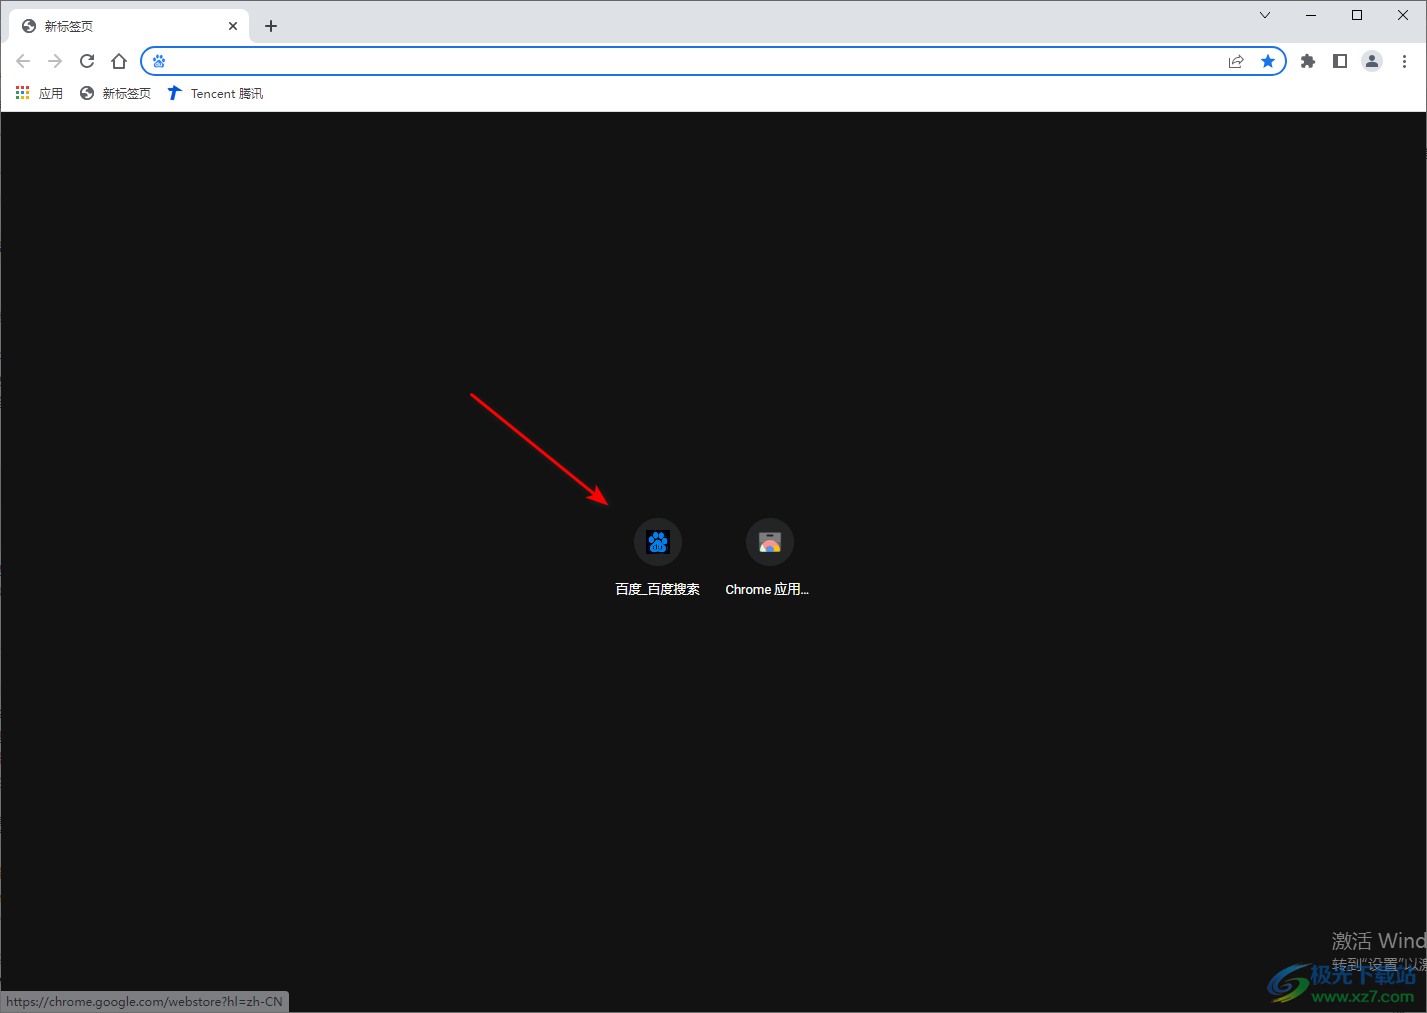
Task: Open the 新标签页 bookmark
Action: (115, 93)
